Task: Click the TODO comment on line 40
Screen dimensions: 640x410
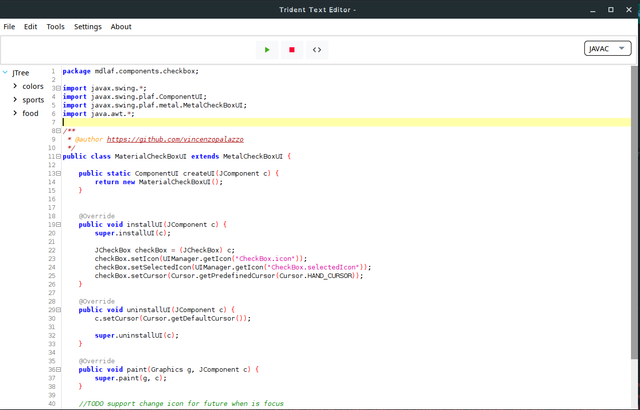Action: [181, 404]
